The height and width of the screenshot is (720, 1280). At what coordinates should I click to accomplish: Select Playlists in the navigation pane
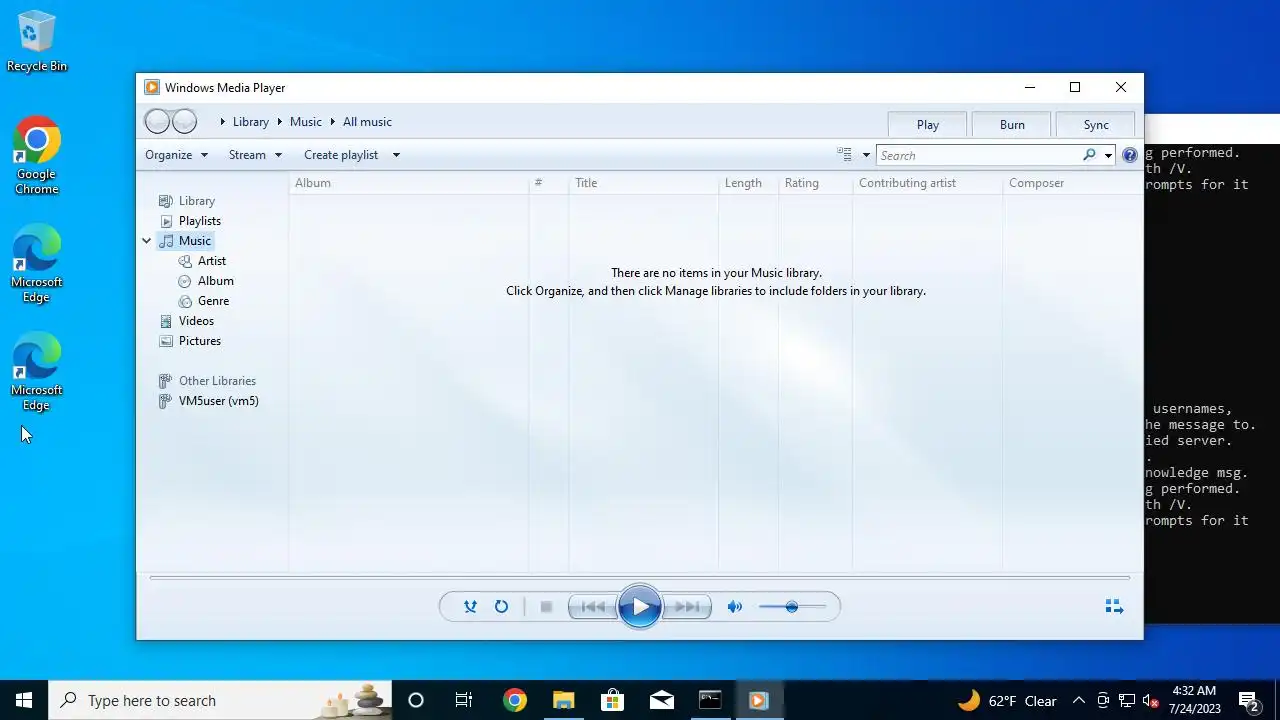pos(200,221)
